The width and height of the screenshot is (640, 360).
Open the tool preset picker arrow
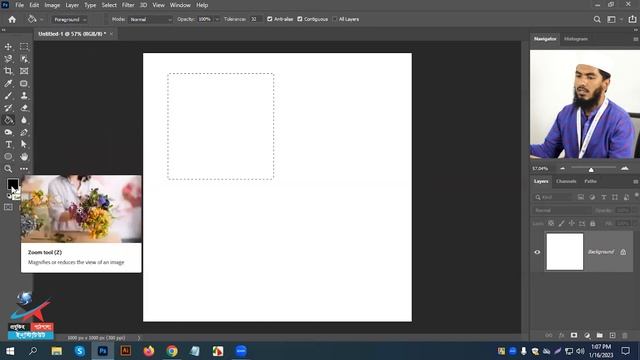[41, 20]
